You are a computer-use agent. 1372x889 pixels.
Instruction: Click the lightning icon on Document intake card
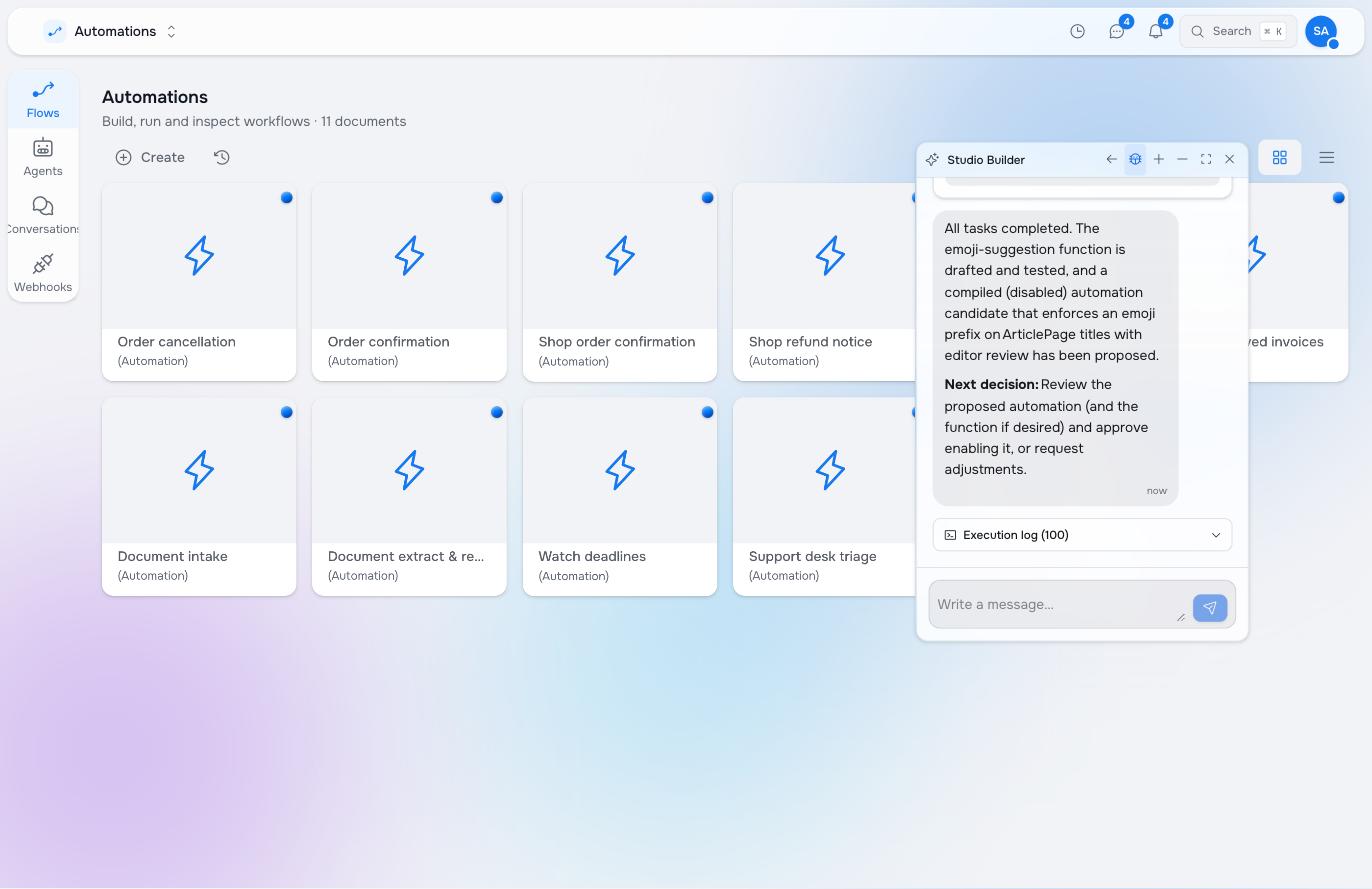[199, 470]
